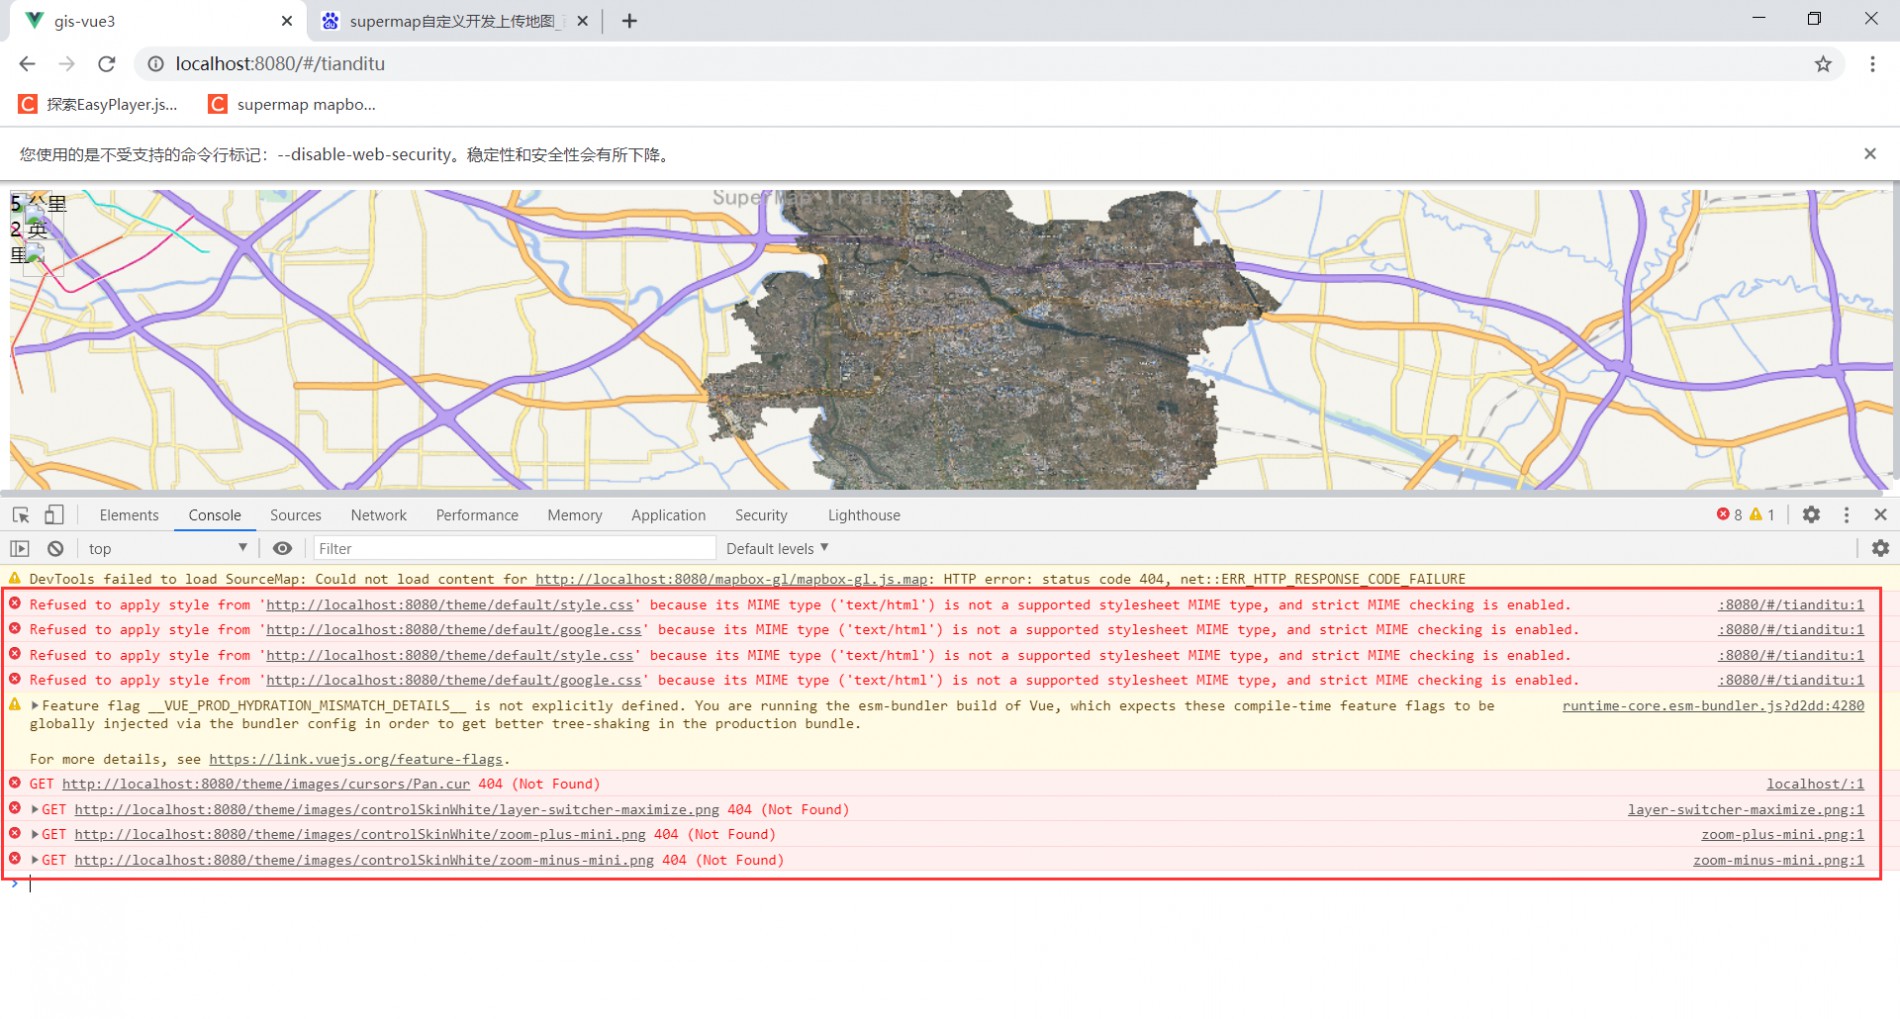
Task: Reload the localhost tianditu page
Action: point(106,64)
